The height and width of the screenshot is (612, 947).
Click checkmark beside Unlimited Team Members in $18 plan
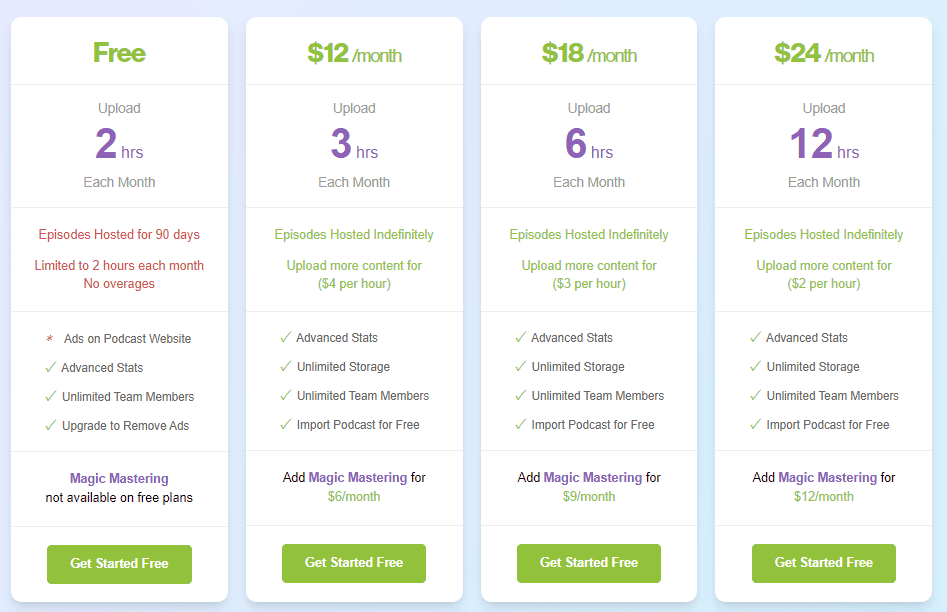click(x=518, y=396)
